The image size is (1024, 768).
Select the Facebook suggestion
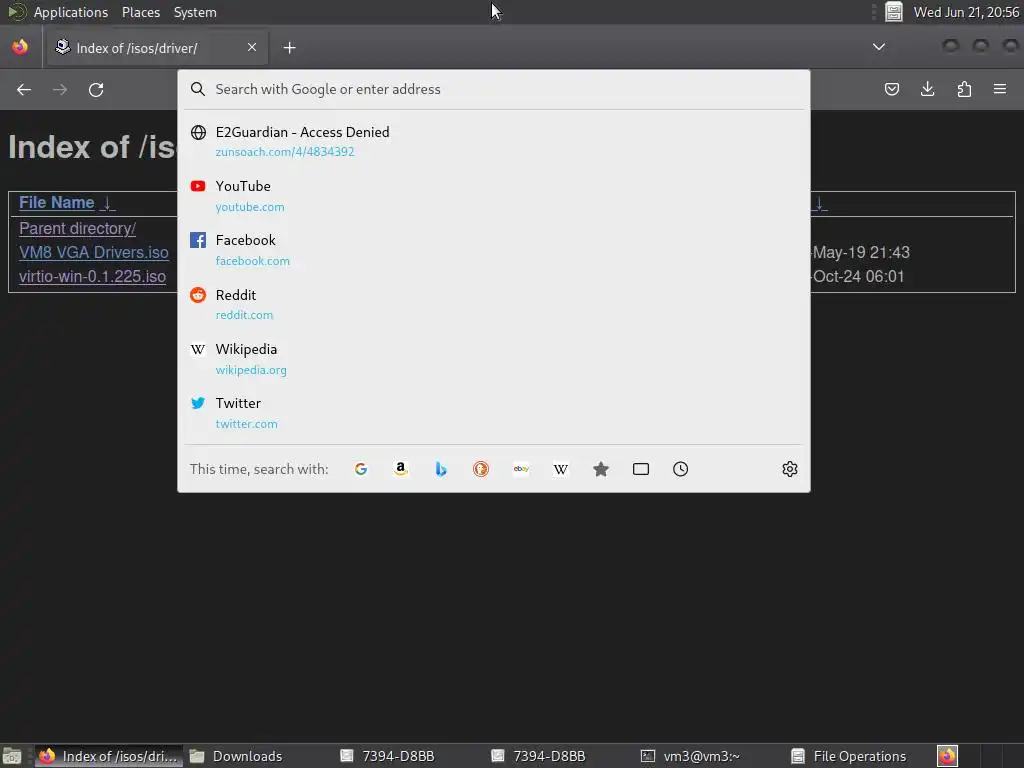tap(494, 250)
